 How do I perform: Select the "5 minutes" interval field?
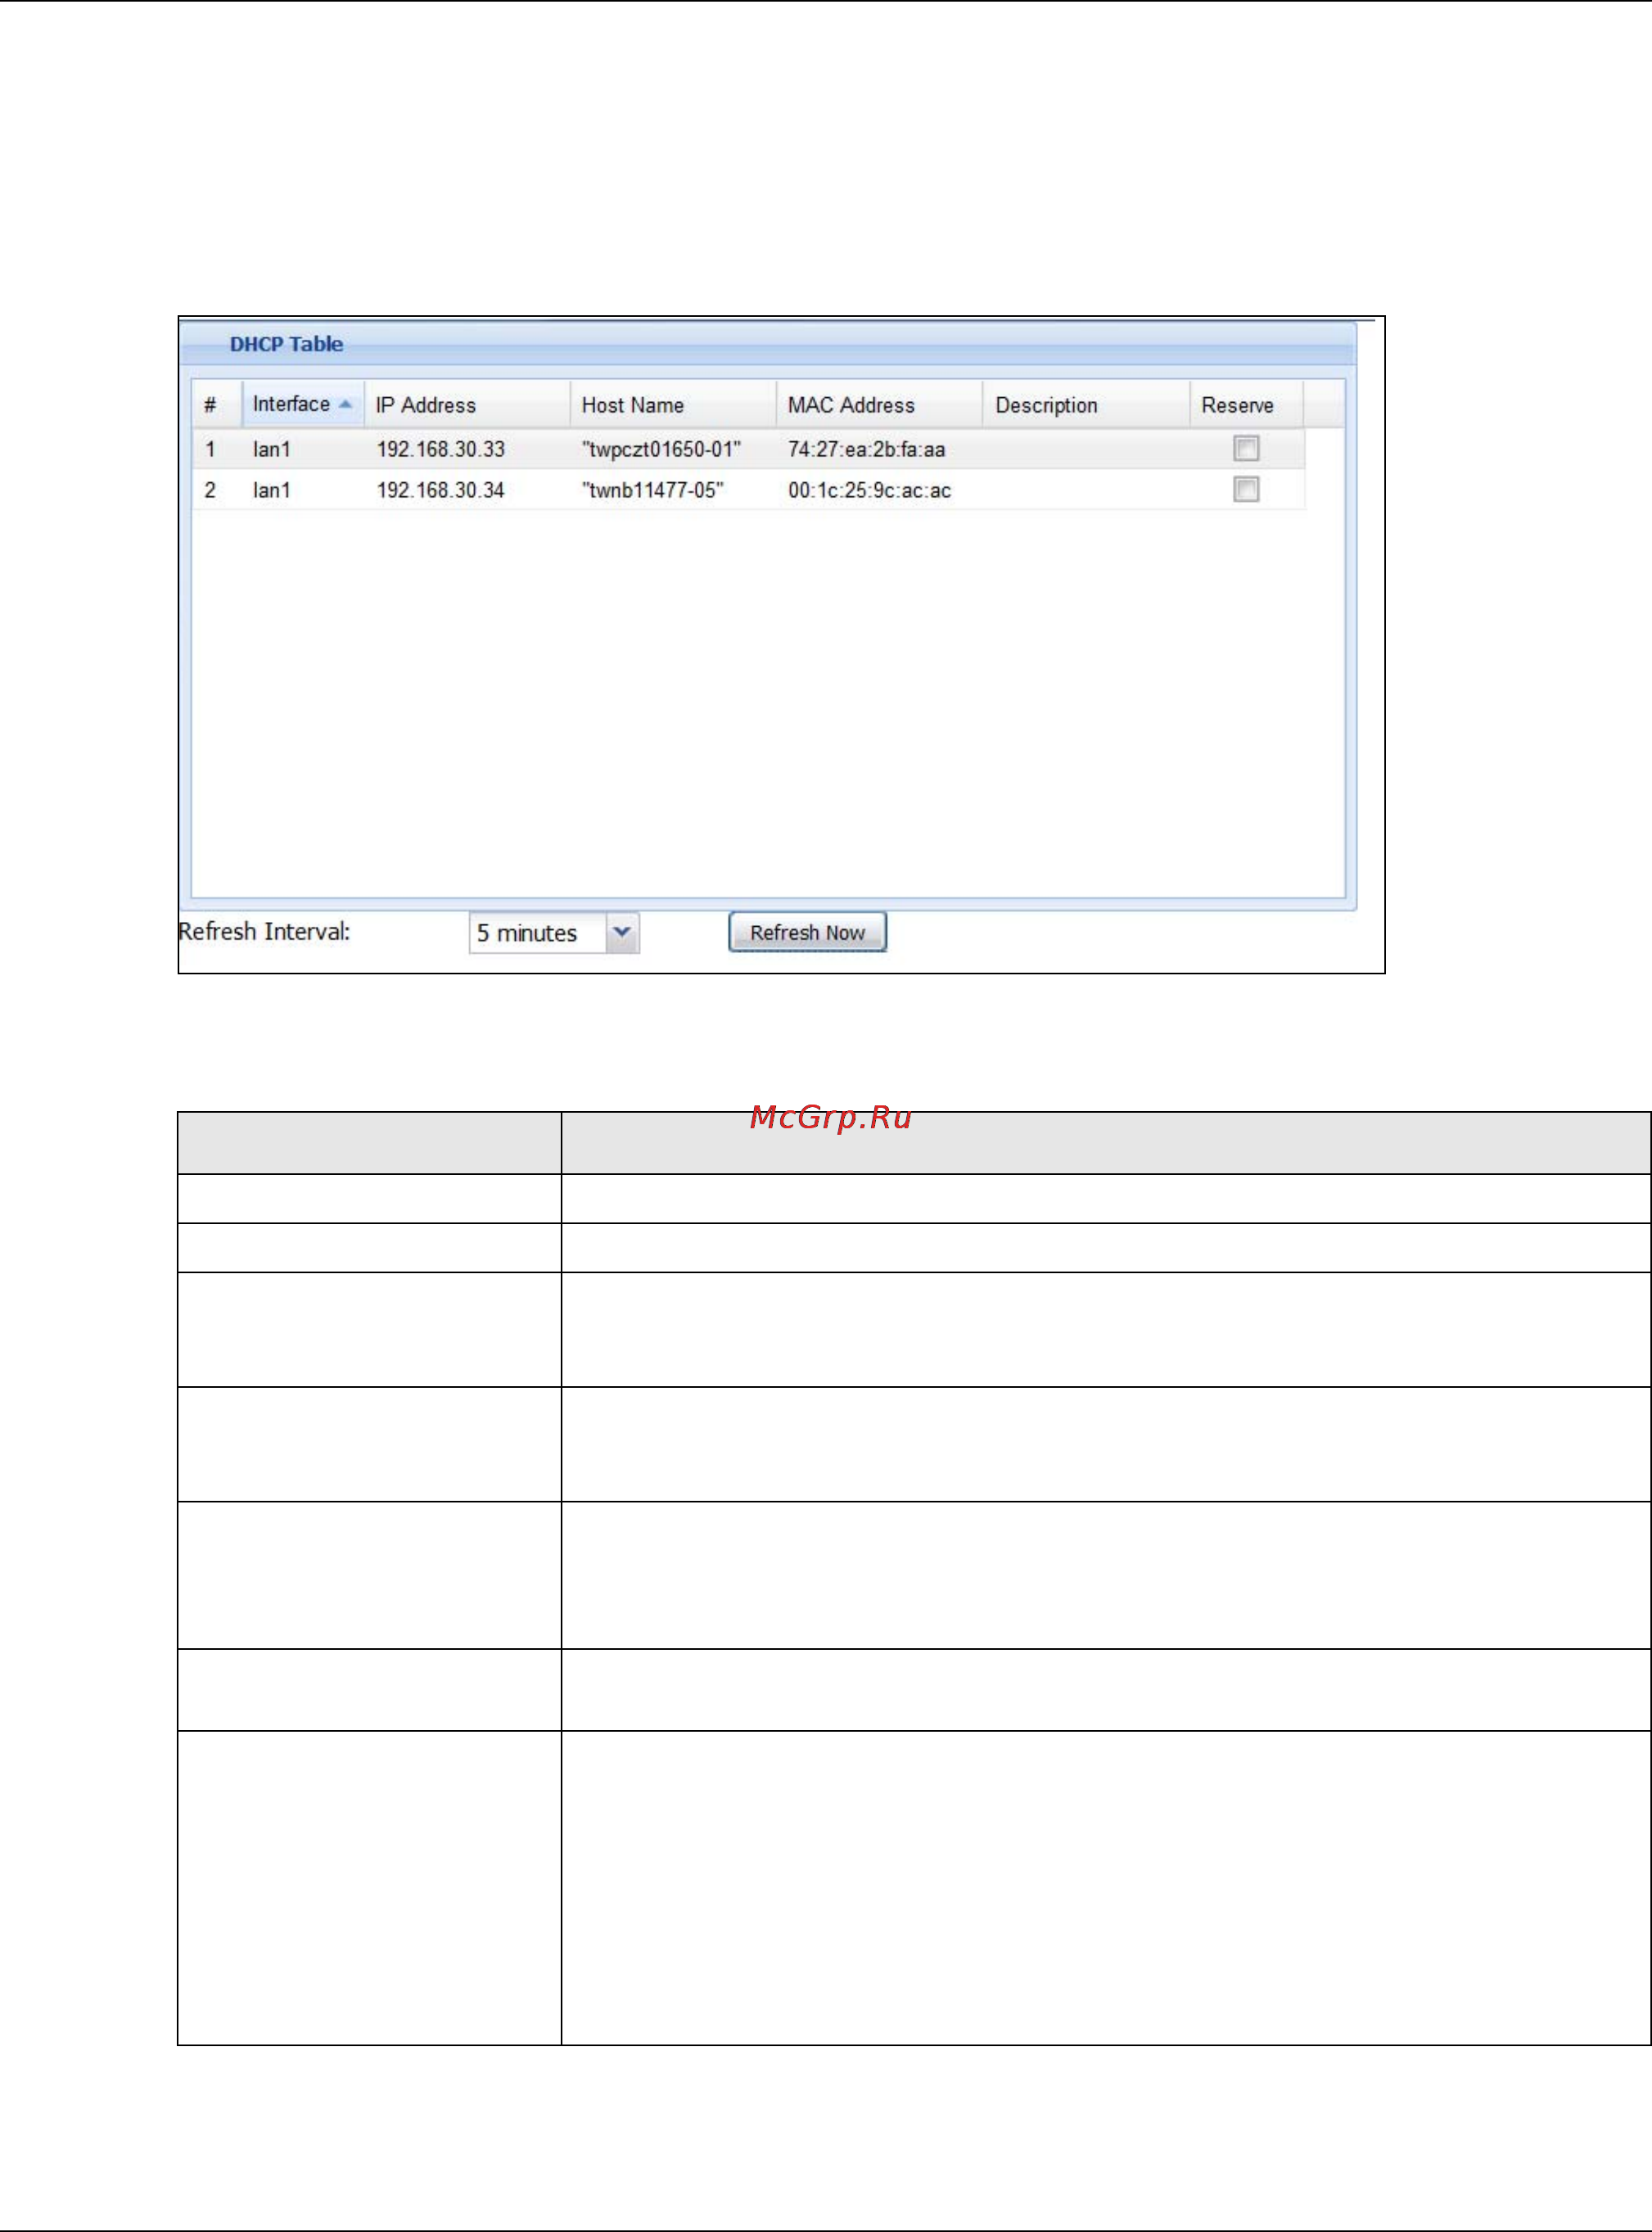pos(538,932)
